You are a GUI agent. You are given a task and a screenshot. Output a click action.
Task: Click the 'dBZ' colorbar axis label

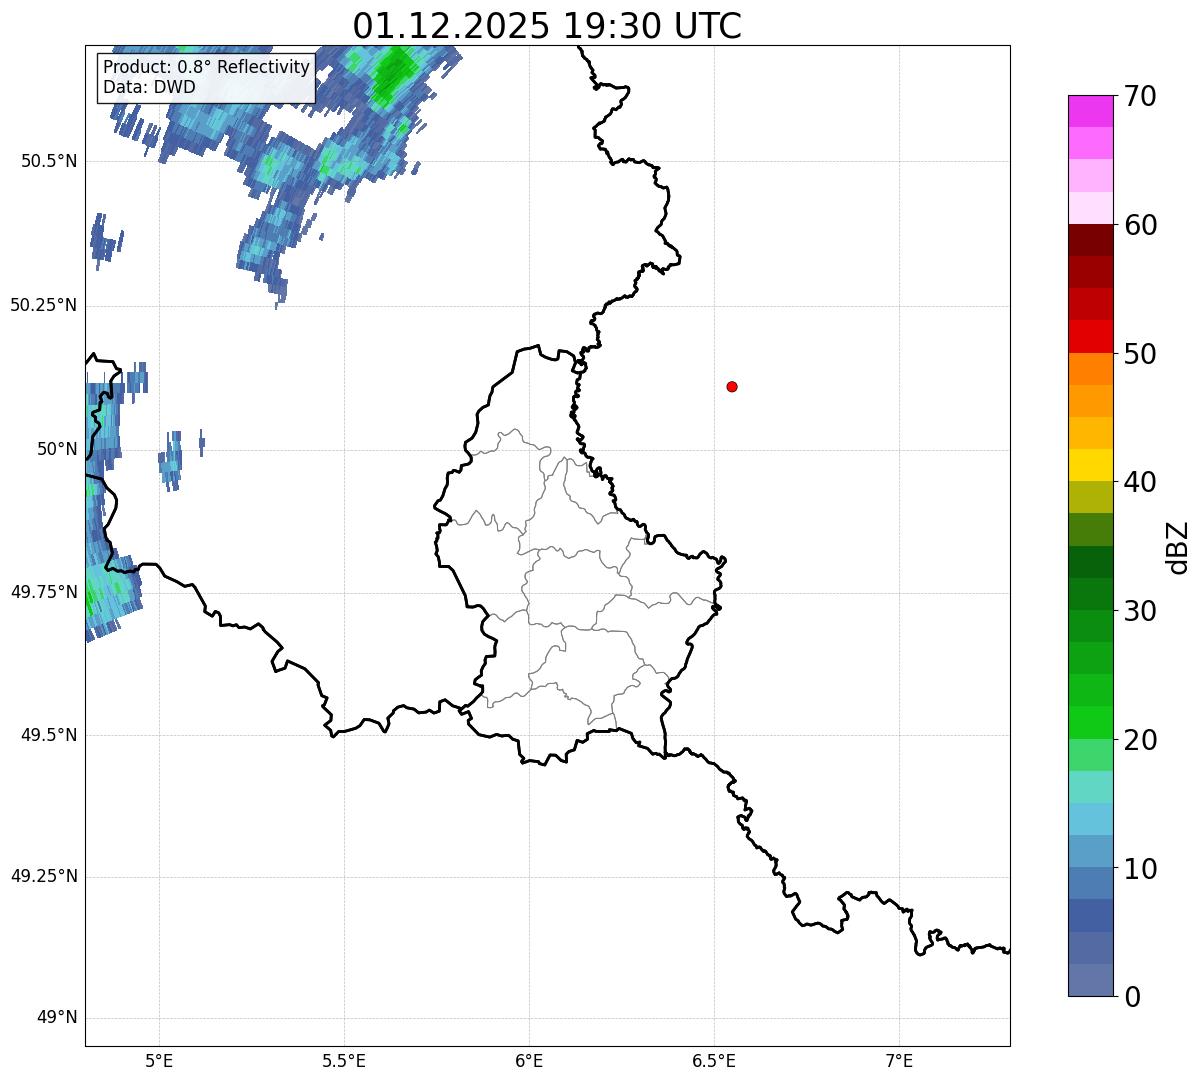point(1178,546)
